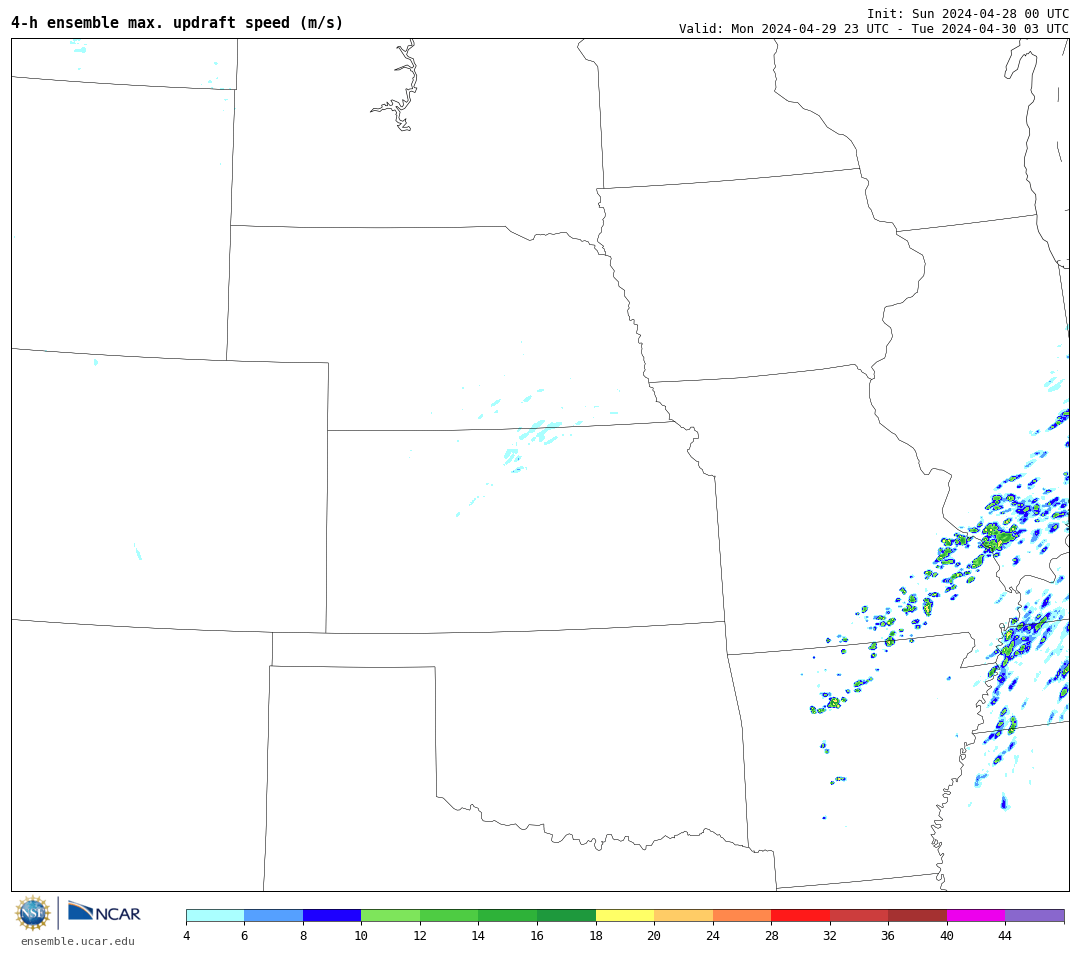Select the Valid time range text
Viewport: 1080px width, 954px height.
click(874, 29)
